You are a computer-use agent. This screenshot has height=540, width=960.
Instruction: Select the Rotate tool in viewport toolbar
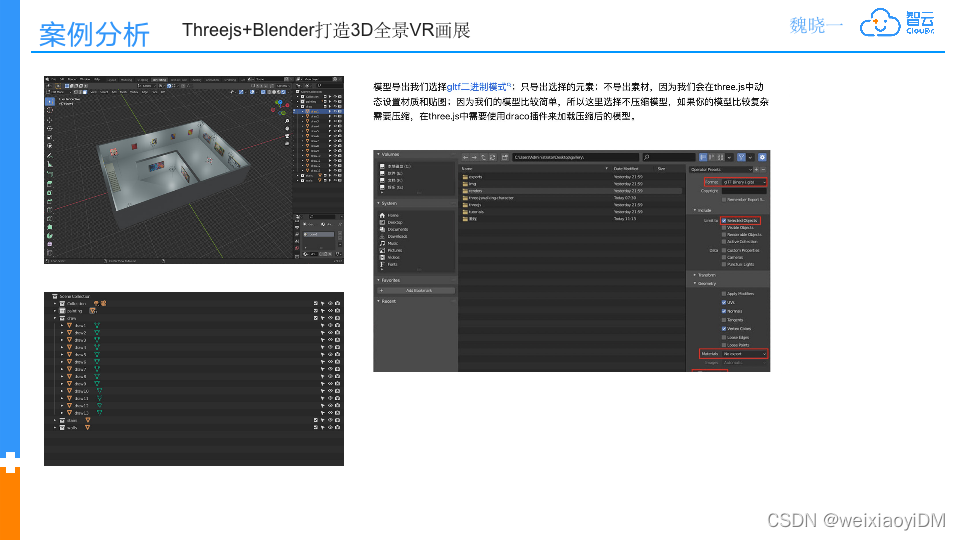click(50, 129)
